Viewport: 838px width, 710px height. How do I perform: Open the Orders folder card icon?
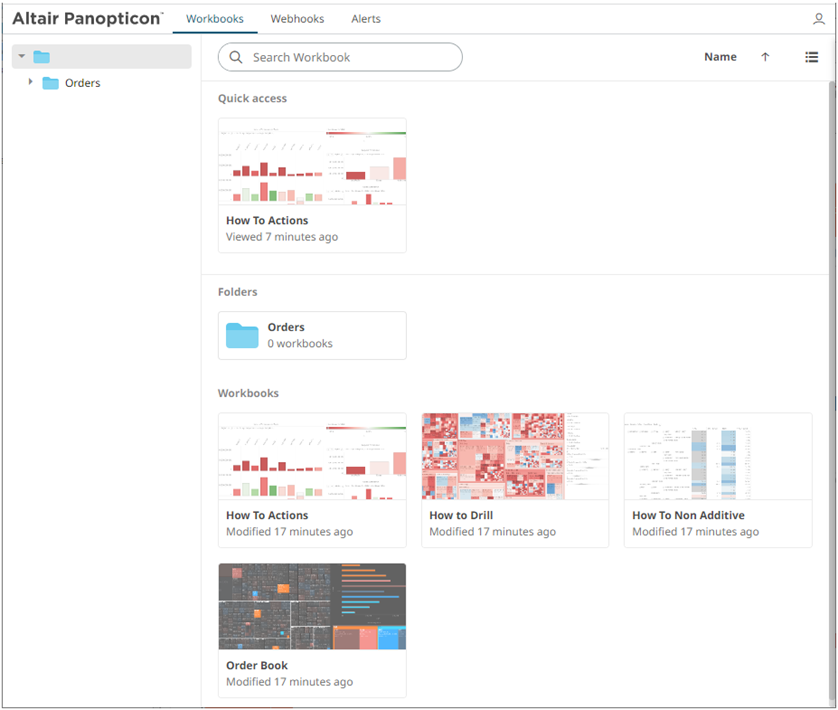coord(241,335)
